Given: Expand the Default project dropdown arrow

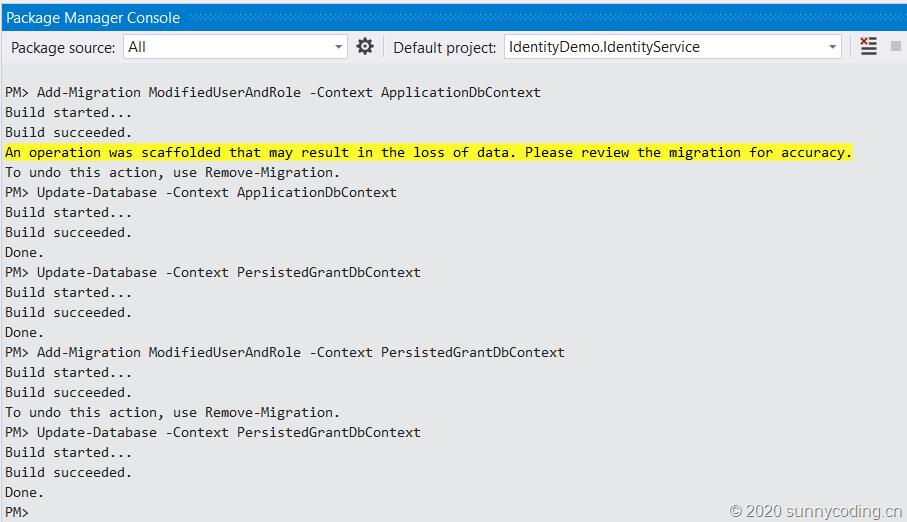Looking at the screenshot, I should pos(833,47).
